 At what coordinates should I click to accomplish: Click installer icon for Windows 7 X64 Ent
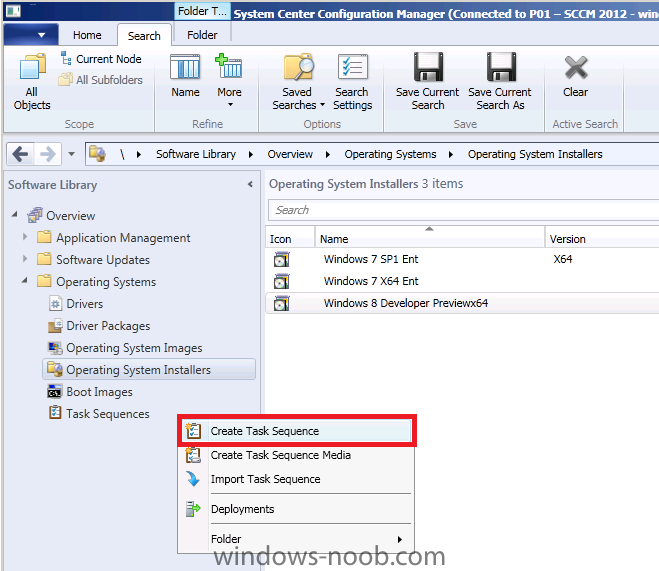(x=281, y=281)
